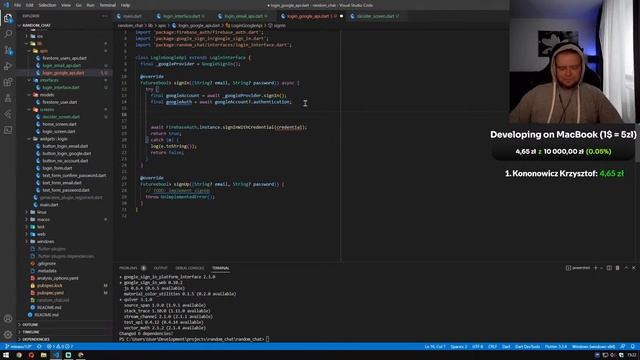640x360 pixels.
Task: Open File Explorer from the taskbar
Action: (43, 355)
